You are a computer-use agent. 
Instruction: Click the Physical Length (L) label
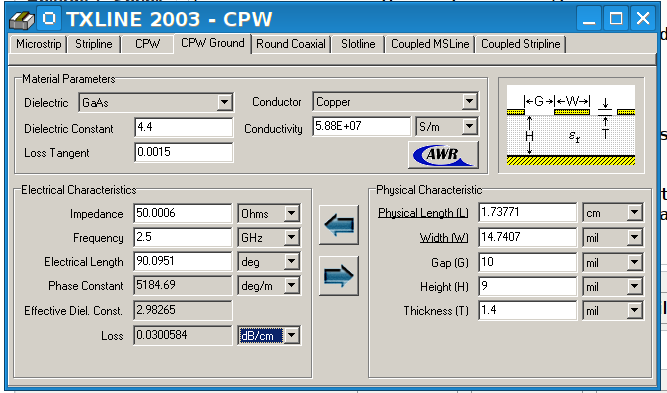(423, 213)
